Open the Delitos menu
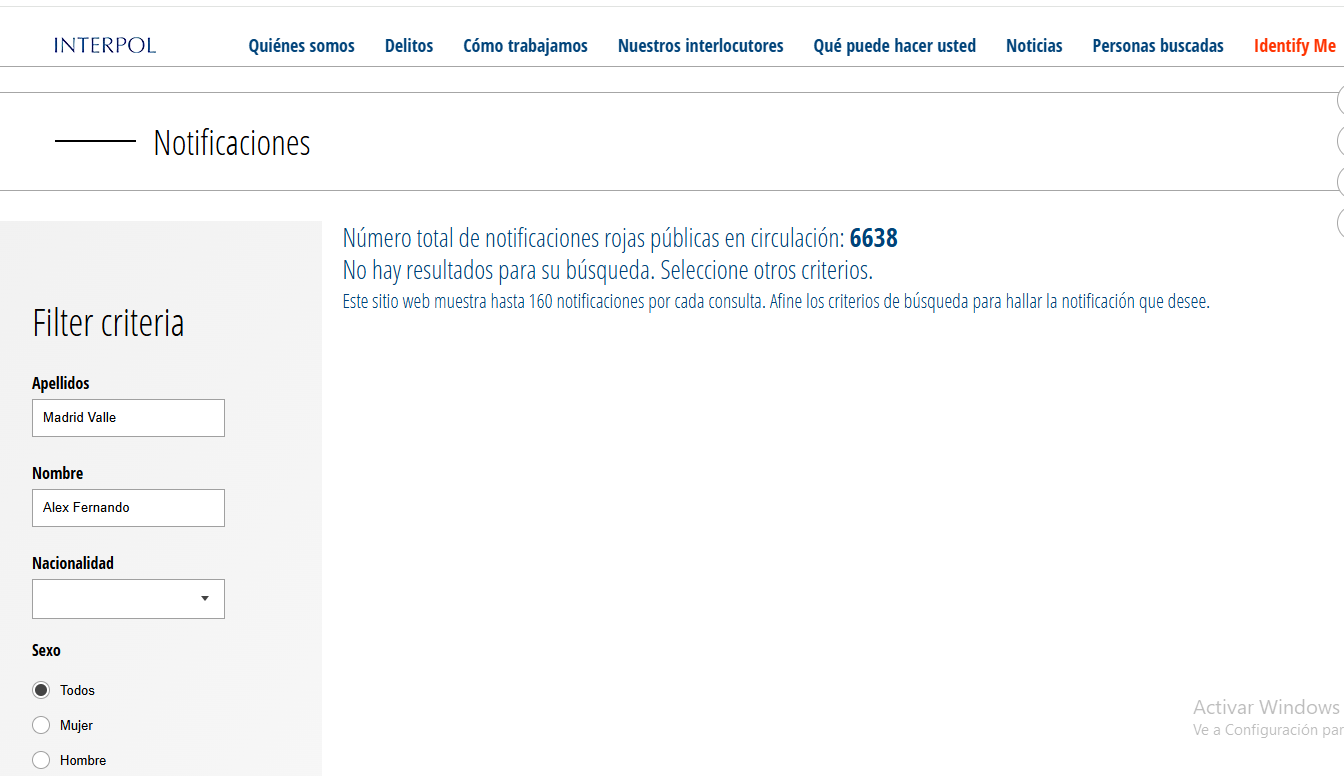Image resolution: width=1344 pixels, height=776 pixels. (x=409, y=46)
